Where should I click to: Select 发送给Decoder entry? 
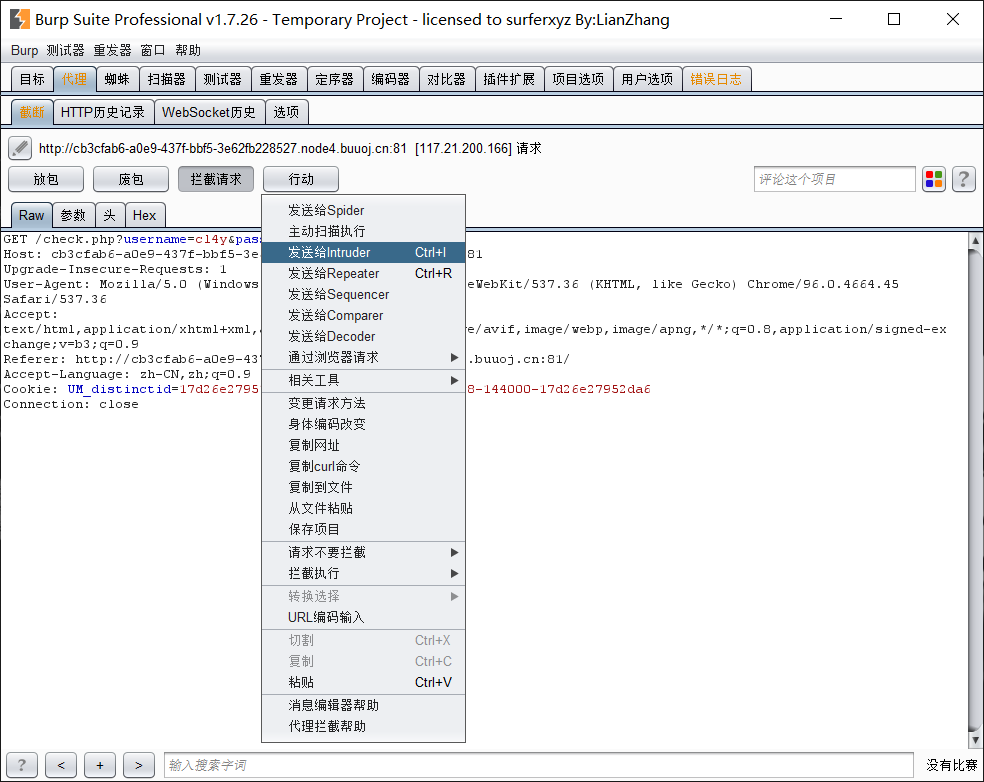coord(363,336)
